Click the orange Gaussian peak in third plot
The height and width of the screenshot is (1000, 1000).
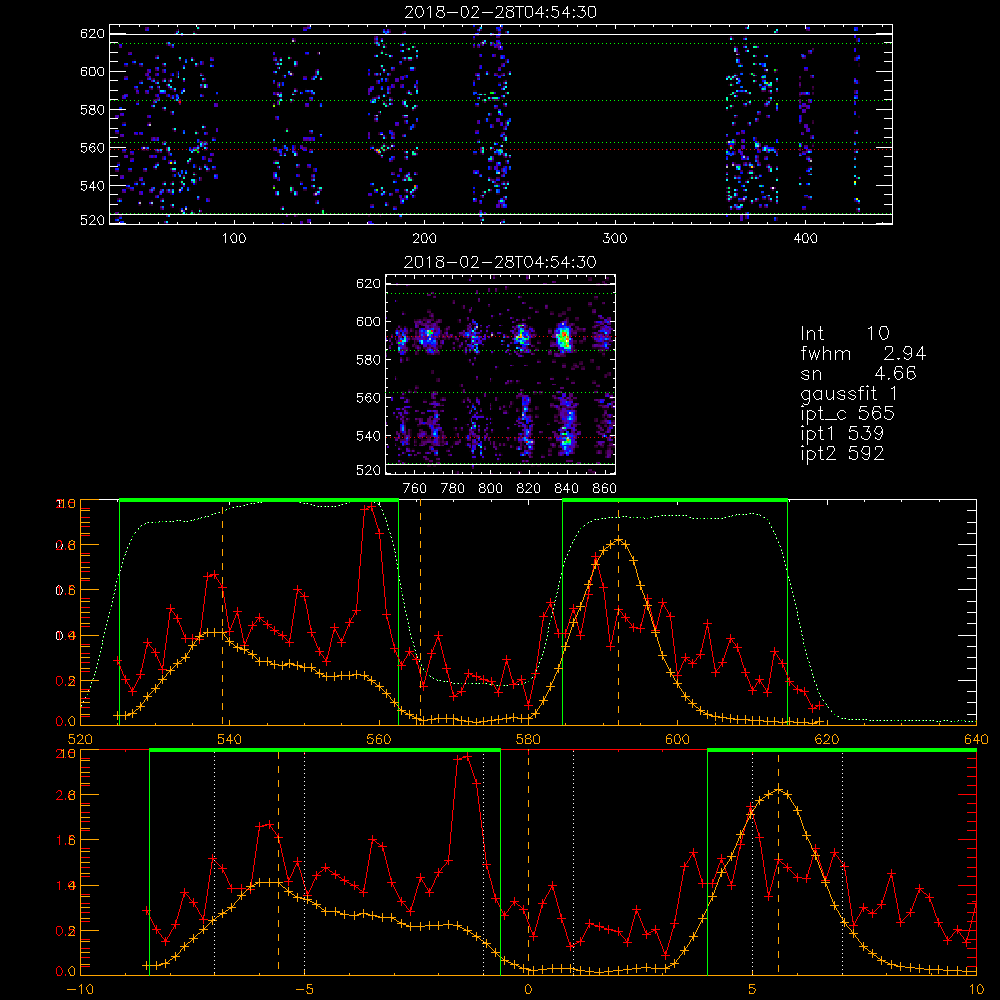tap(618, 540)
